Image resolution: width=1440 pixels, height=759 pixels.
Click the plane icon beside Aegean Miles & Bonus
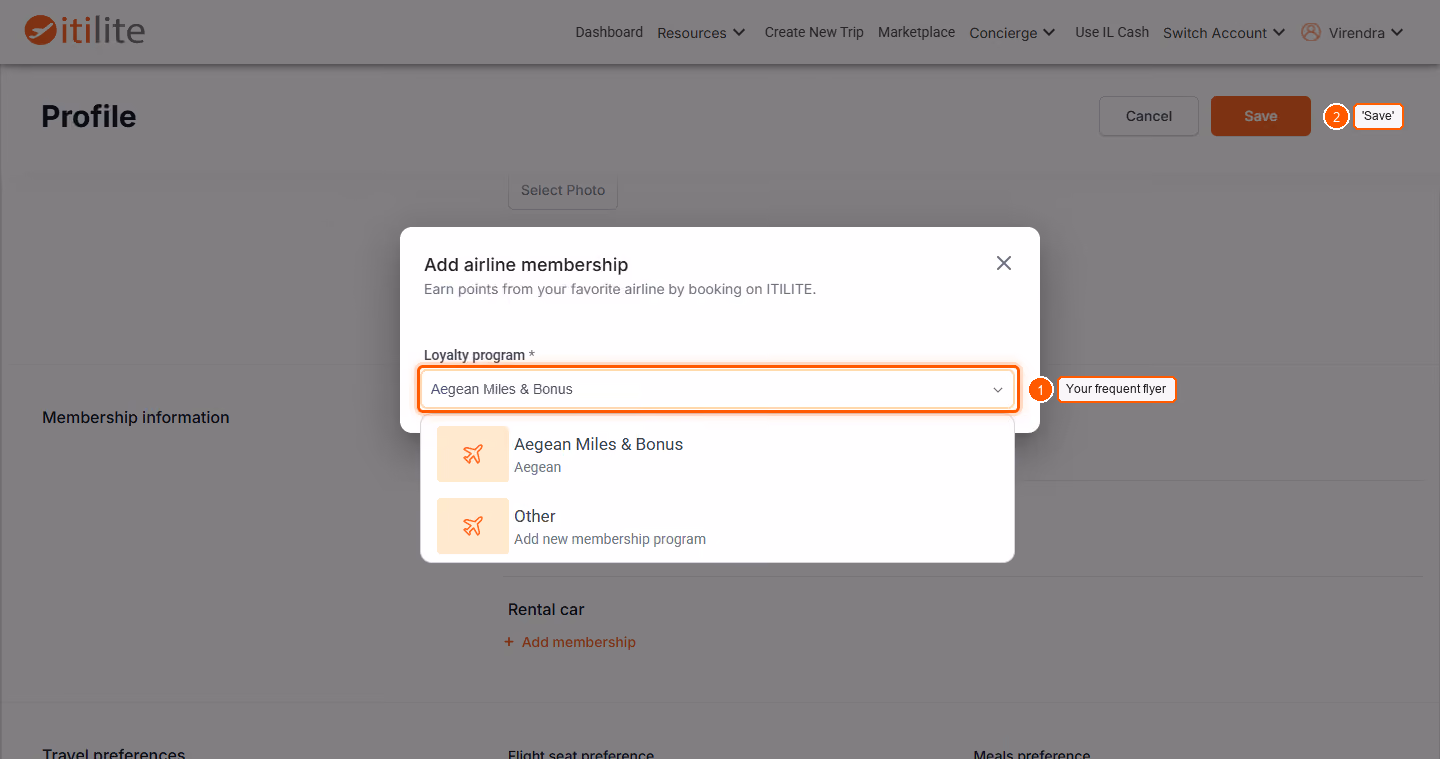tap(473, 454)
